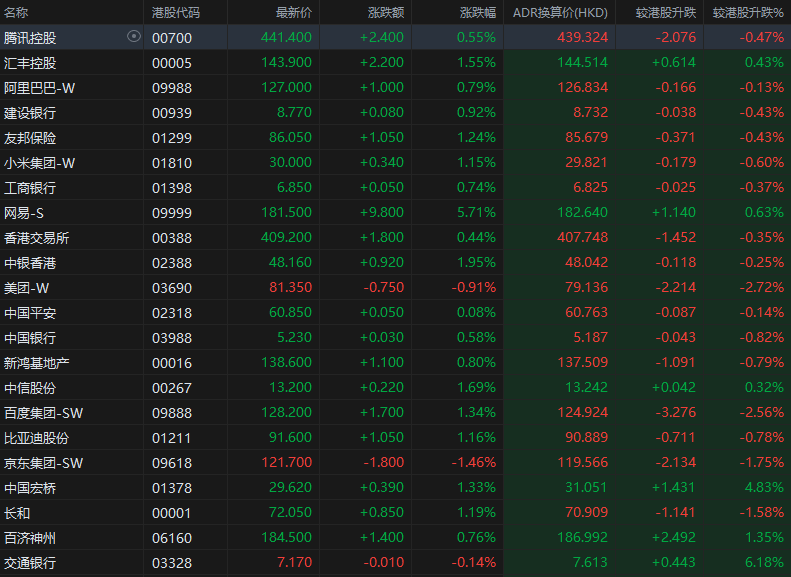The width and height of the screenshot is (791, 577).
Task: Select 工商银行 in the list
Action: [30, 188]
